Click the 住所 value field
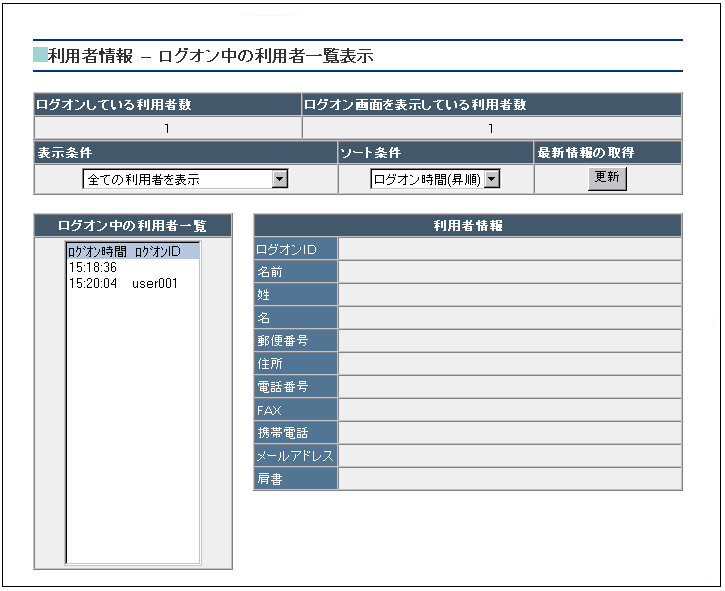Viewport: 725px width, 591px height. coord(509,364)
